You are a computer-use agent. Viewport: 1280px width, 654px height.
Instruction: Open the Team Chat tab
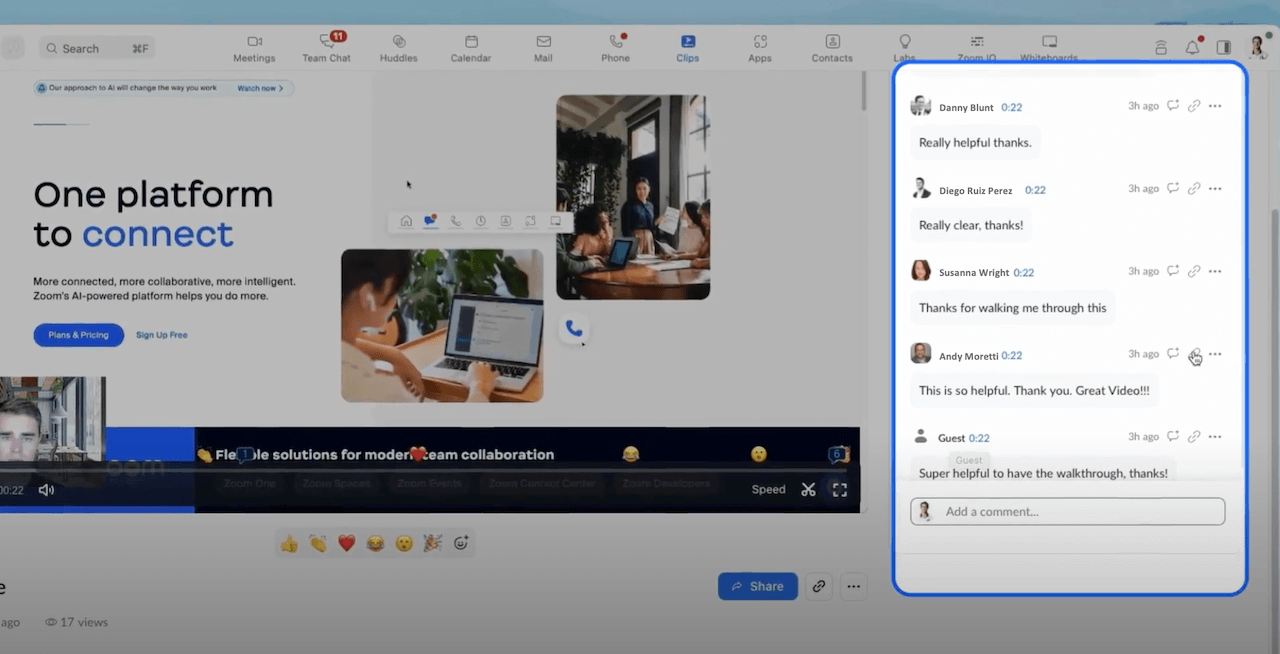(x=327, y=47)
